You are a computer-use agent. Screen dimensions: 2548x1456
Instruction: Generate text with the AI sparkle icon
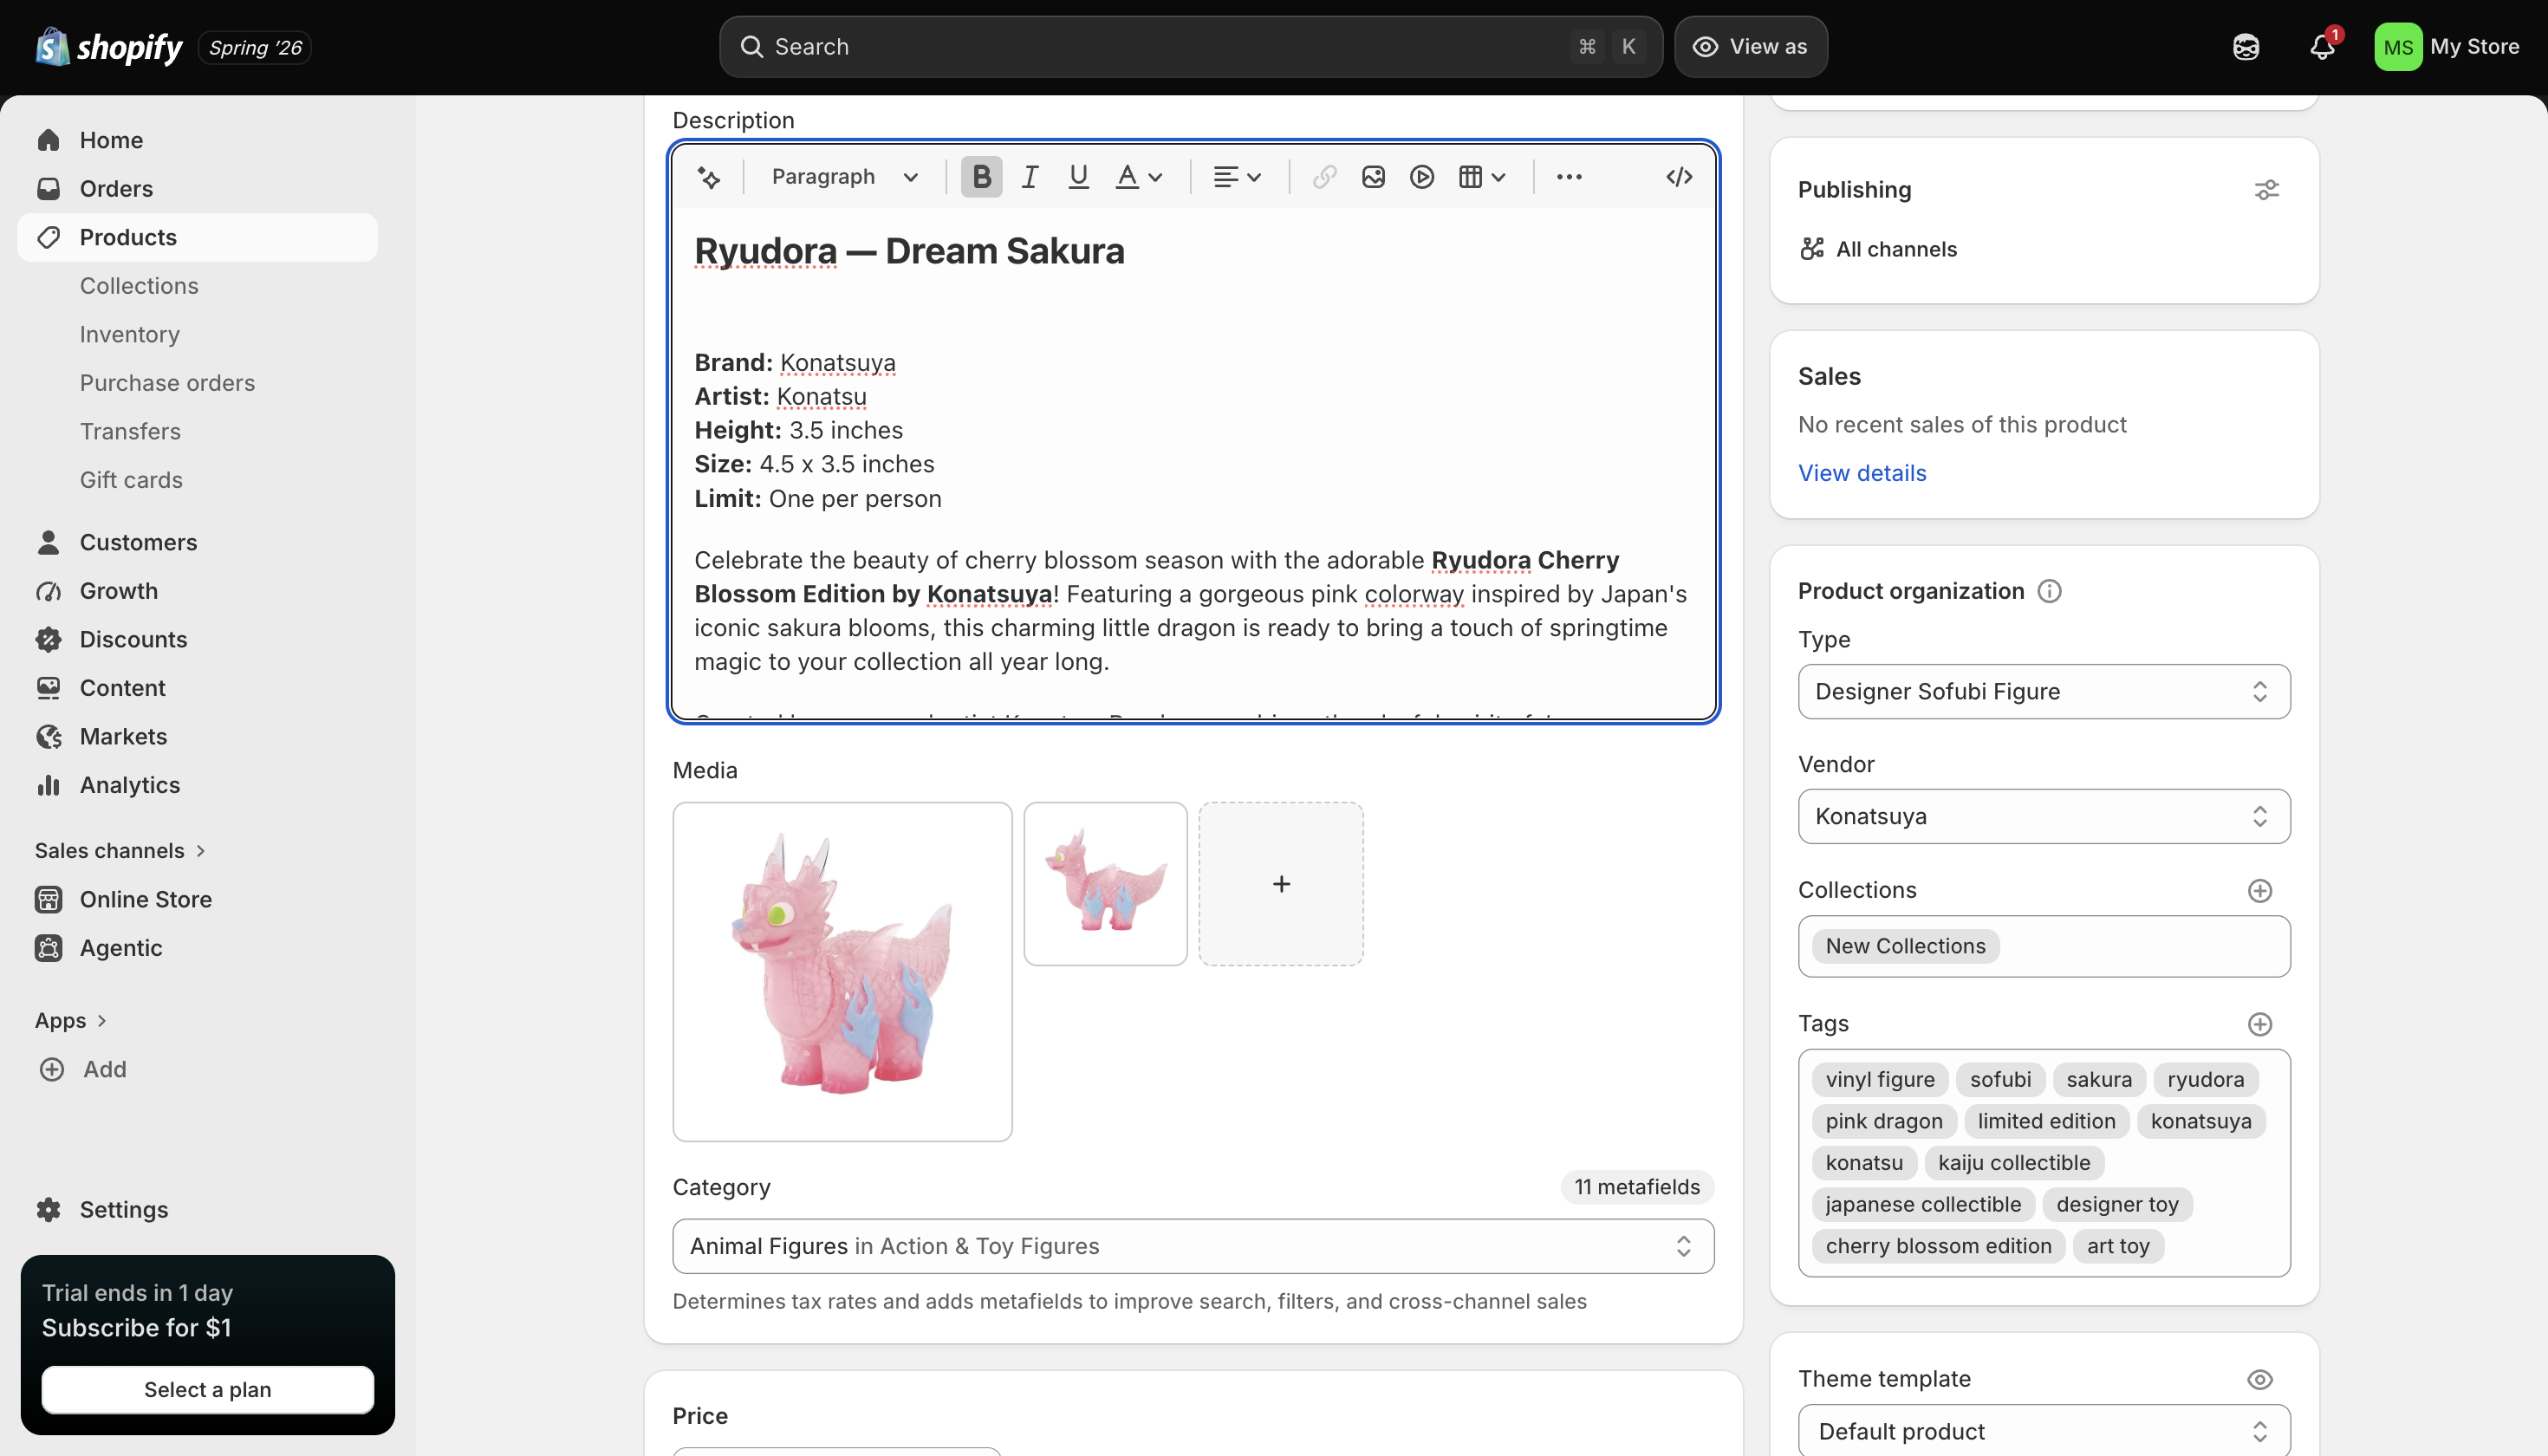point(709,177)
